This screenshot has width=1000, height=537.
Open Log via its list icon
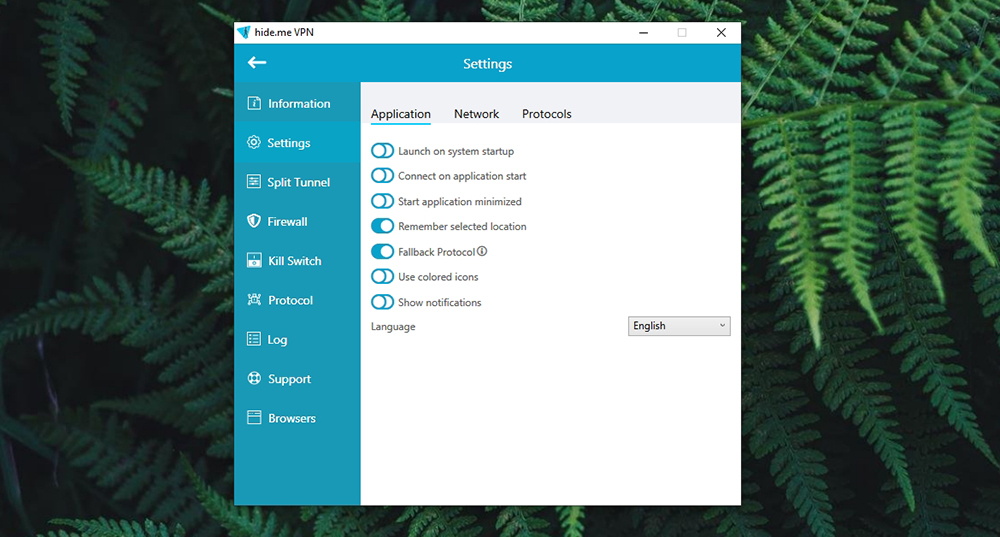(x=254, y=339)
